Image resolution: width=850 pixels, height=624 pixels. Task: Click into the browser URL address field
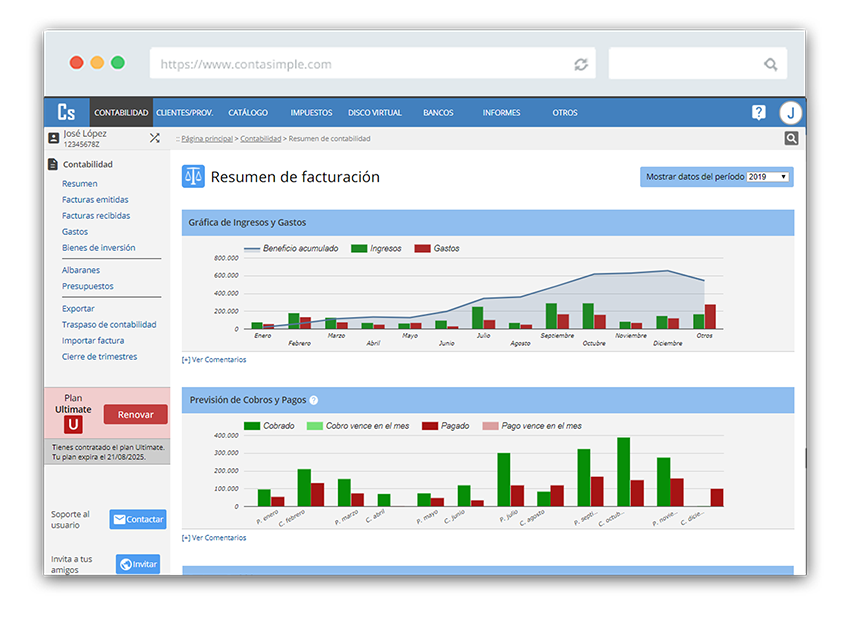coord(360,64)
